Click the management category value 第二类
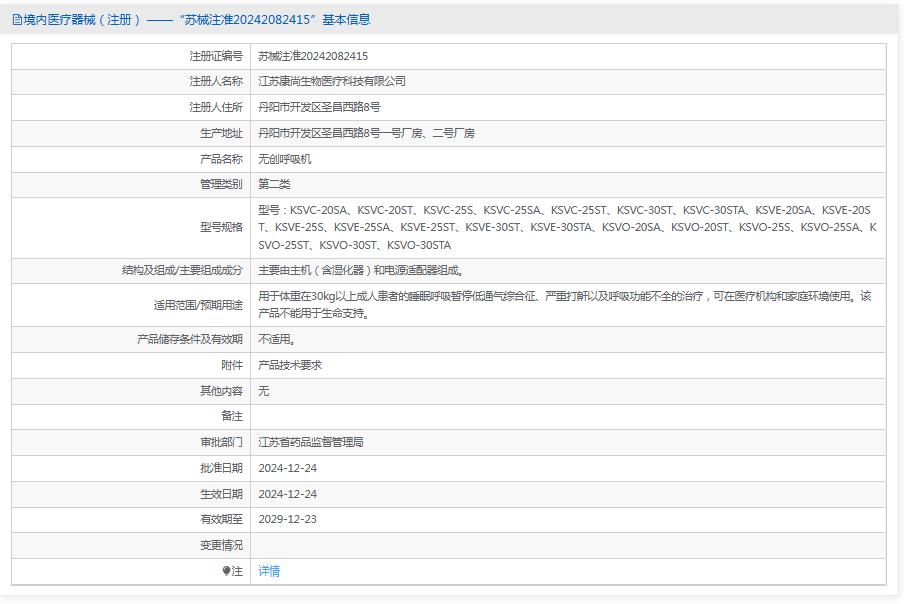The width and height of the screenshot is (904, 604). click(x=274, y=184)
